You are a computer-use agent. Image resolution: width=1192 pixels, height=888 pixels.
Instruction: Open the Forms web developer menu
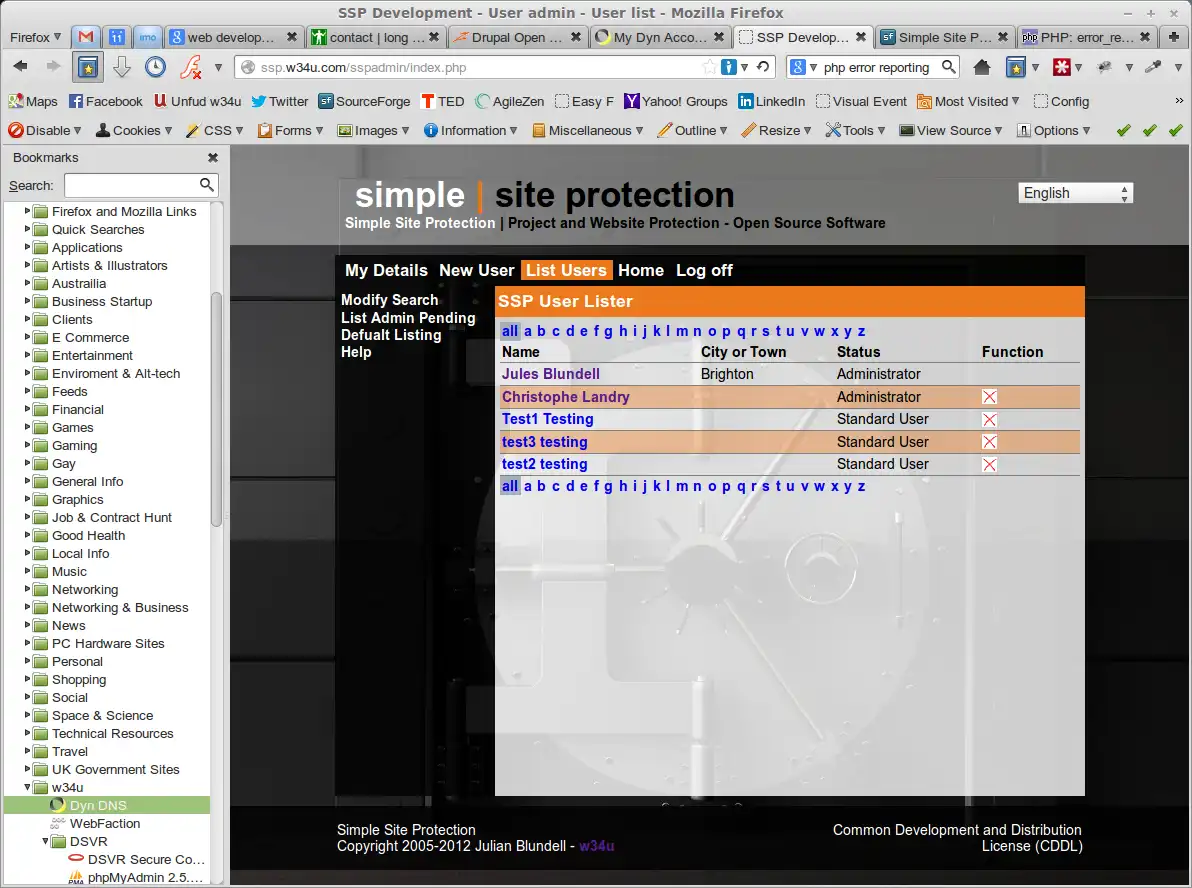(290, 130)
